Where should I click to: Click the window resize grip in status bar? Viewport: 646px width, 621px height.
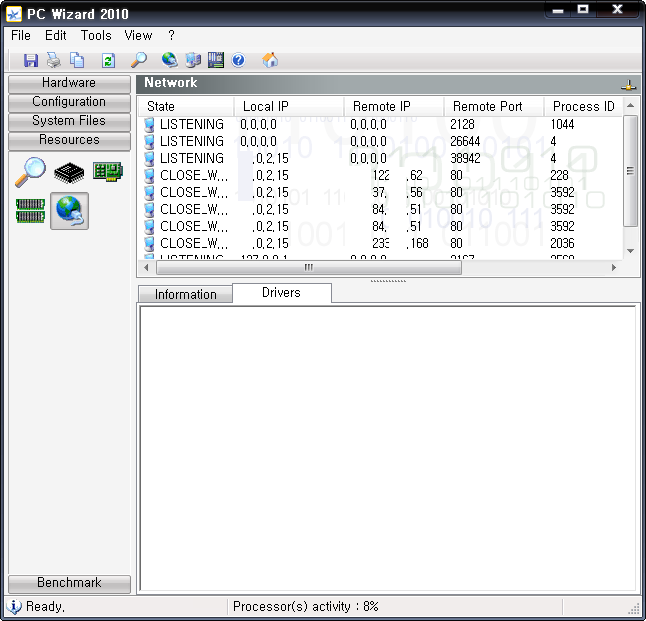(x=633, y=609)
